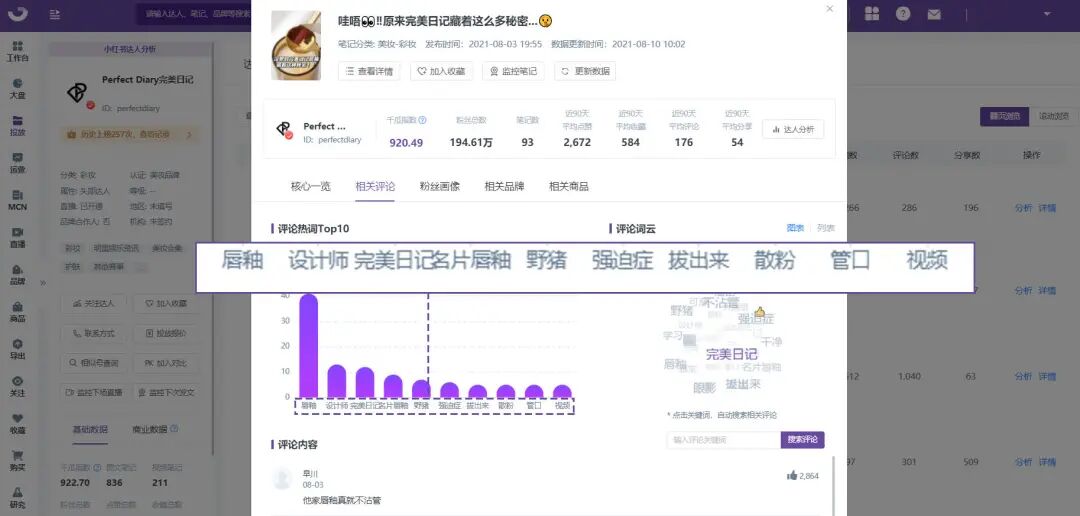1080x516 pixels.
Task: Close the note detail modal
Action: (x=829, y=8)
